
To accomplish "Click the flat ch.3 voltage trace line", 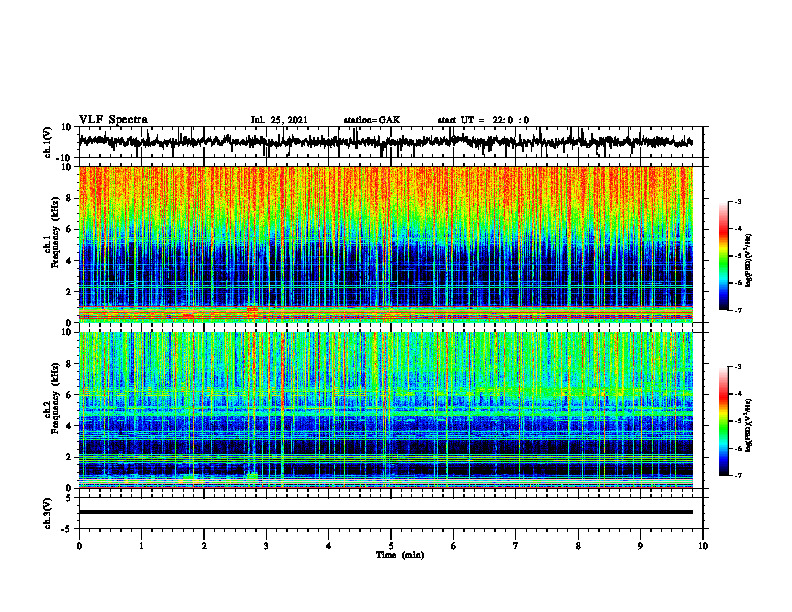I will 385,512.
